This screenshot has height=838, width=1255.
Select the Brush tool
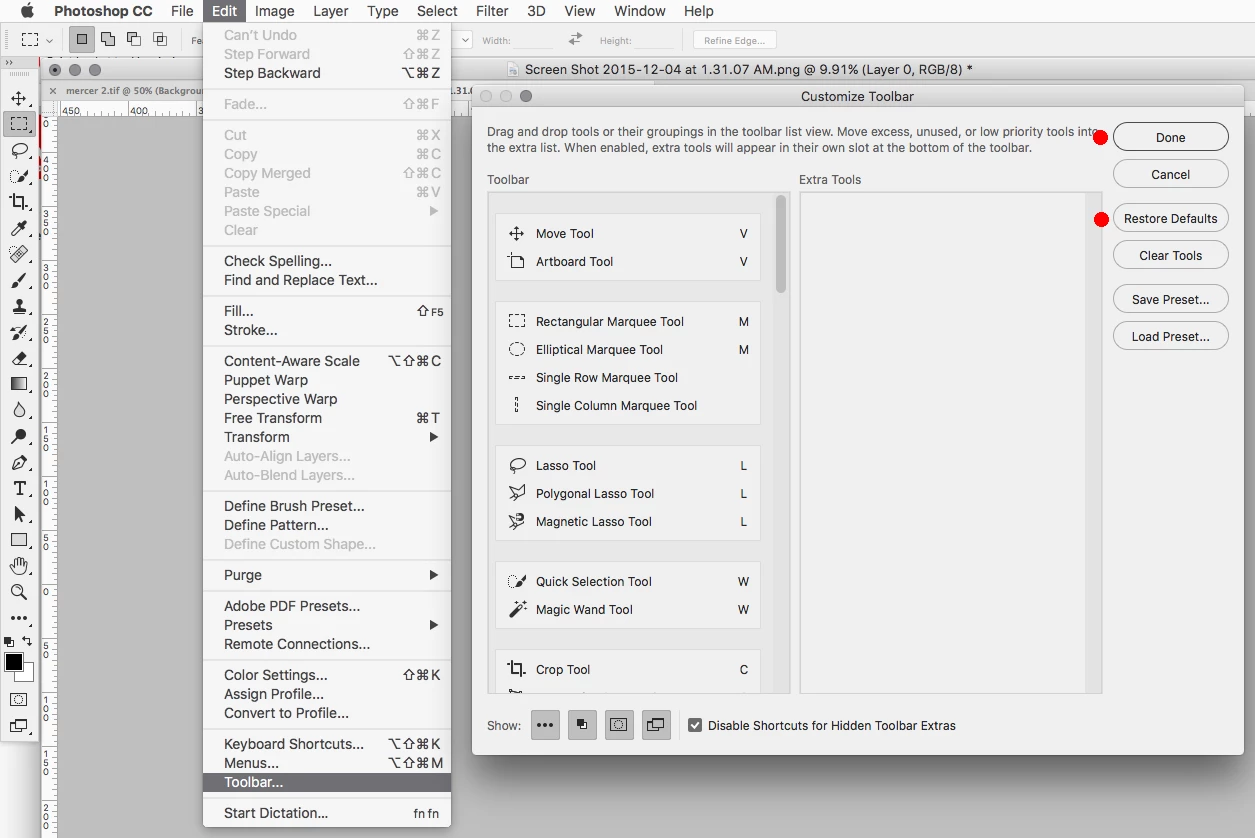(x=19, y=280)
